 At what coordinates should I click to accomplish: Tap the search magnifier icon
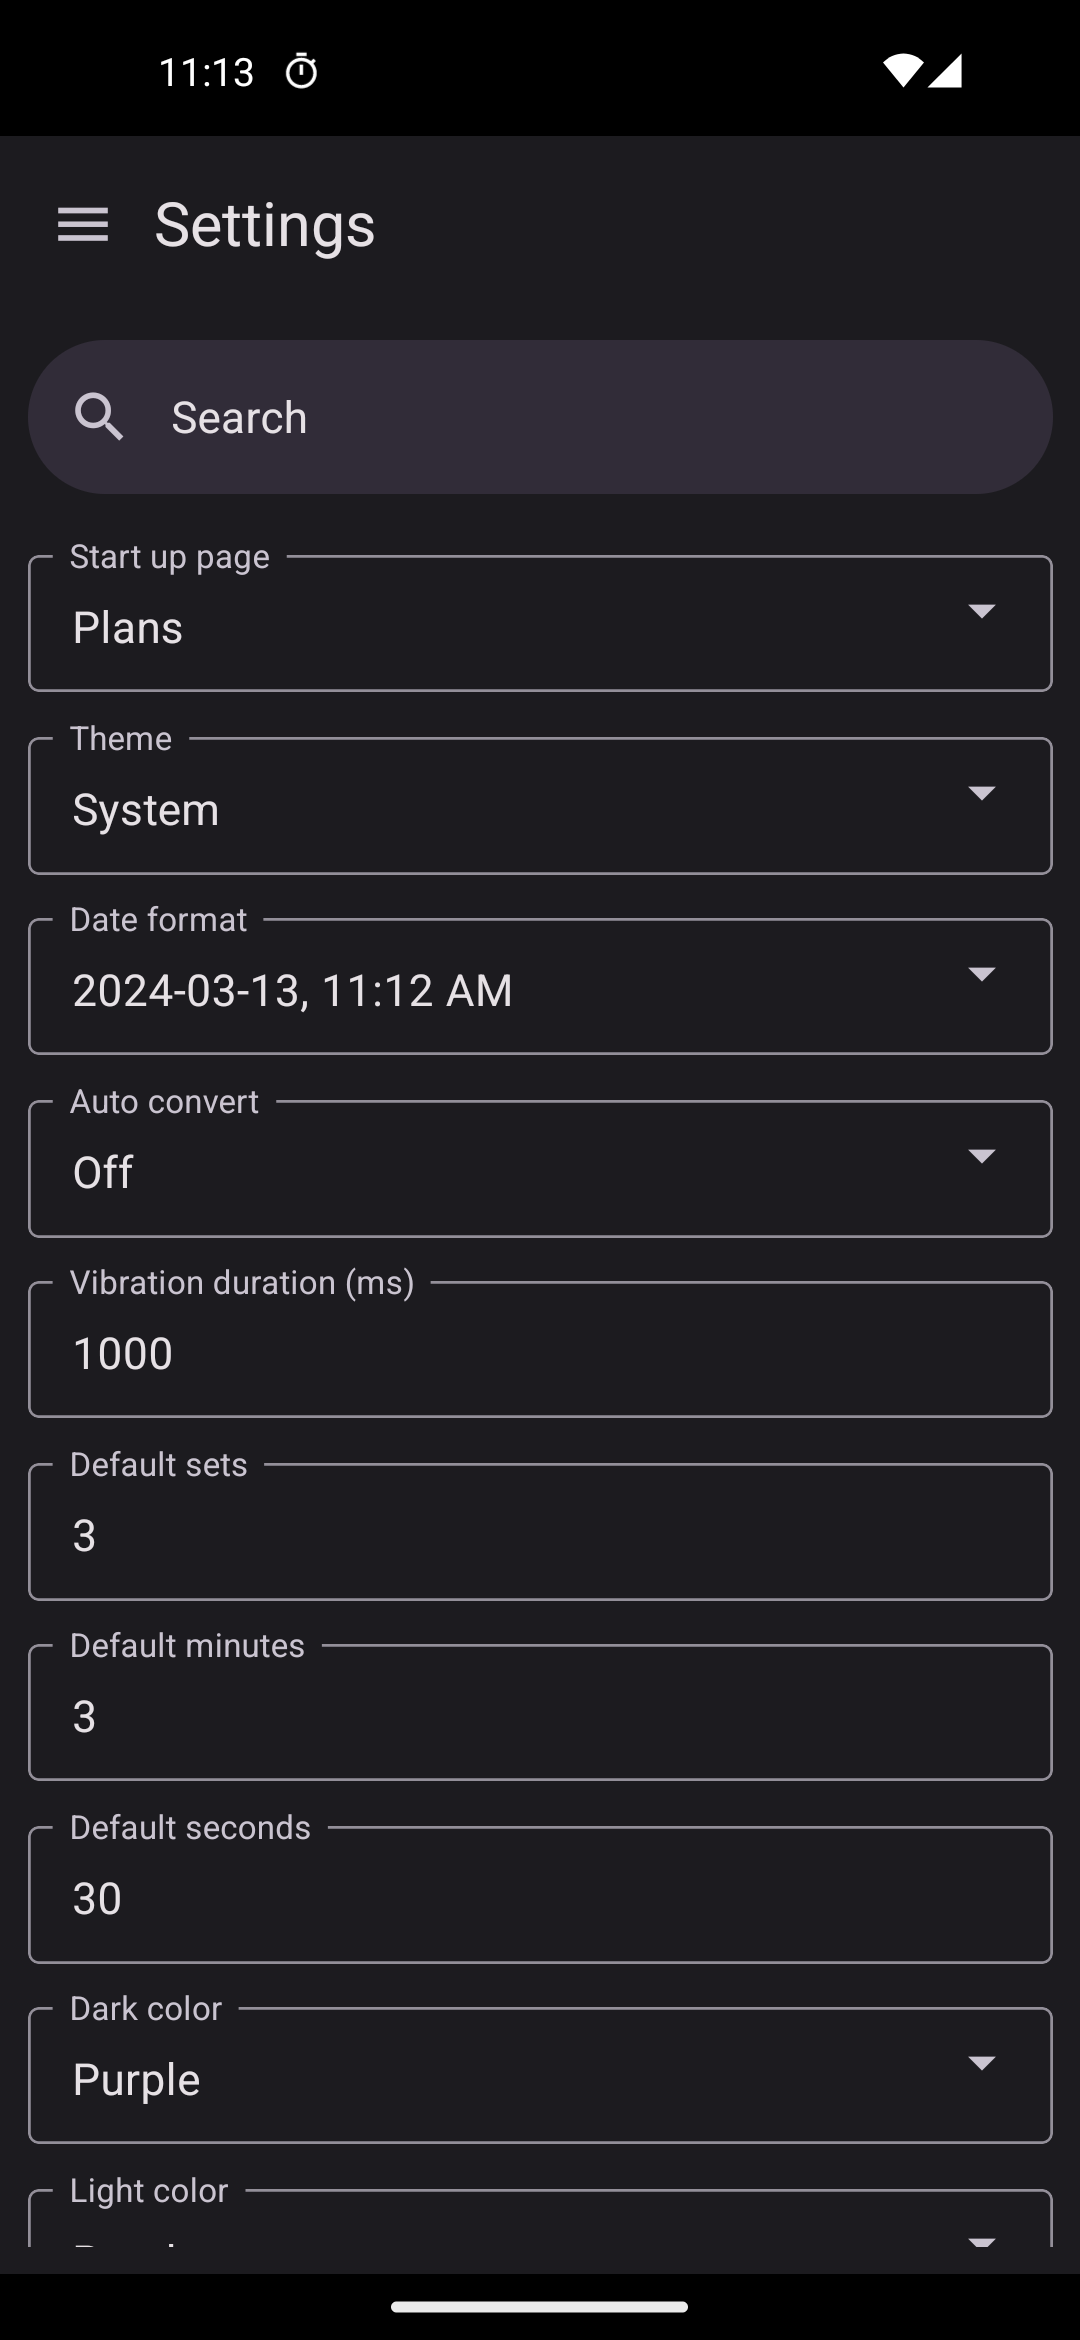coord(99,417)
